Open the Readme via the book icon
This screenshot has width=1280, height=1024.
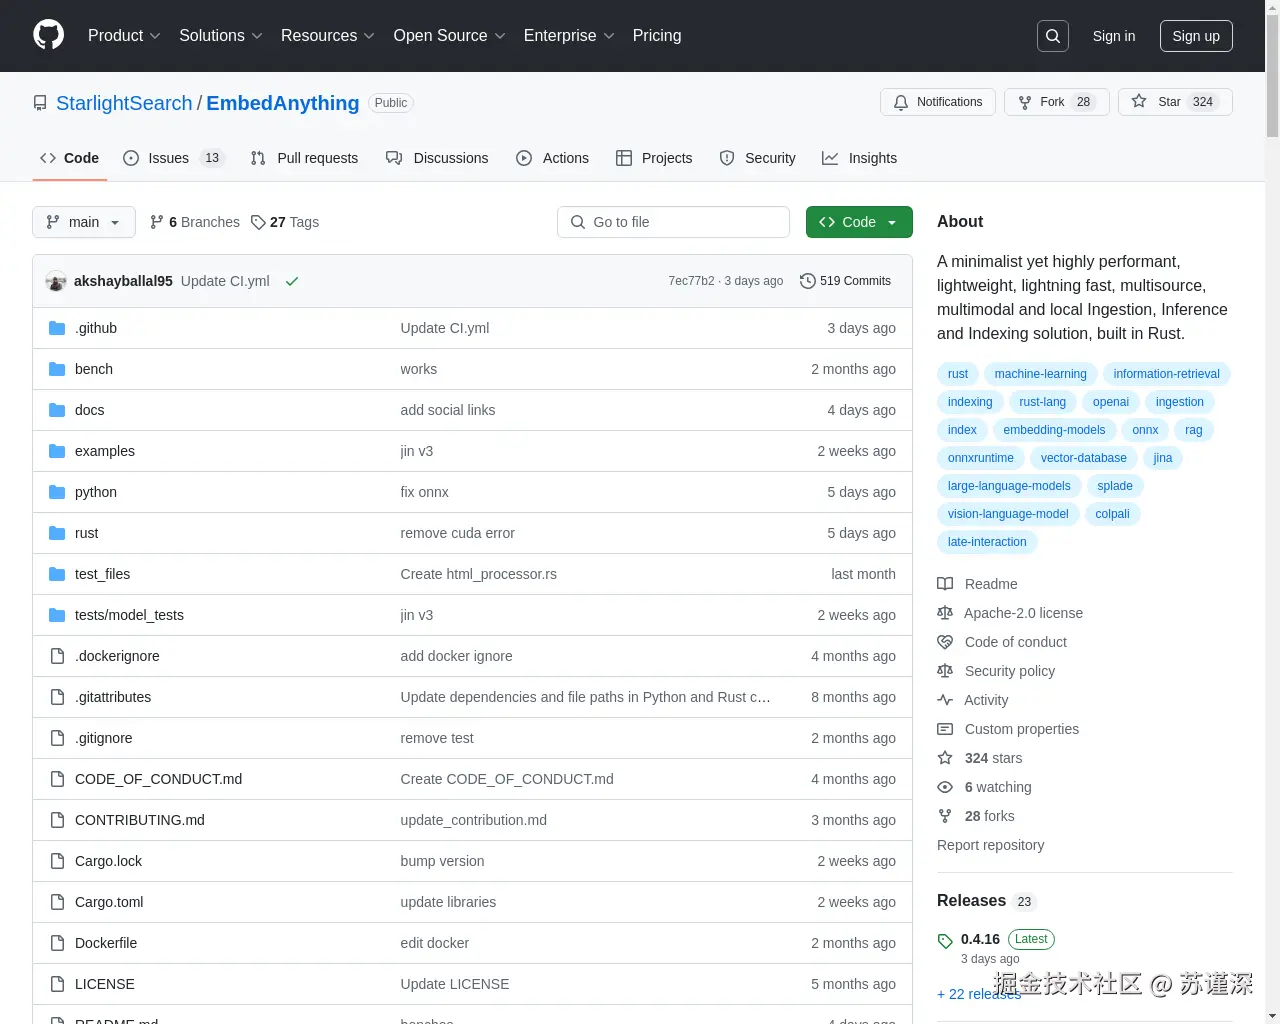coord(945,584)
